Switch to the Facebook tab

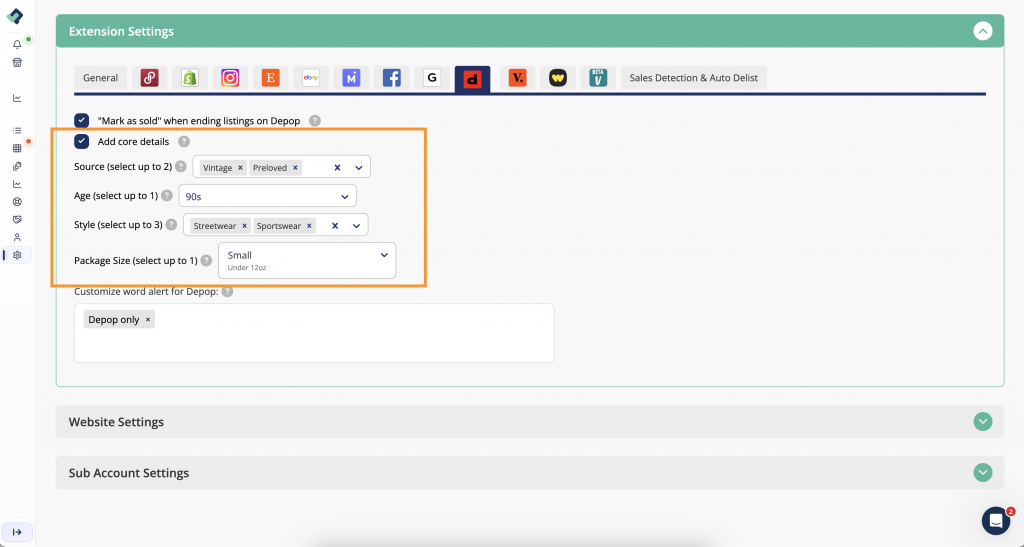pos(392,78)
